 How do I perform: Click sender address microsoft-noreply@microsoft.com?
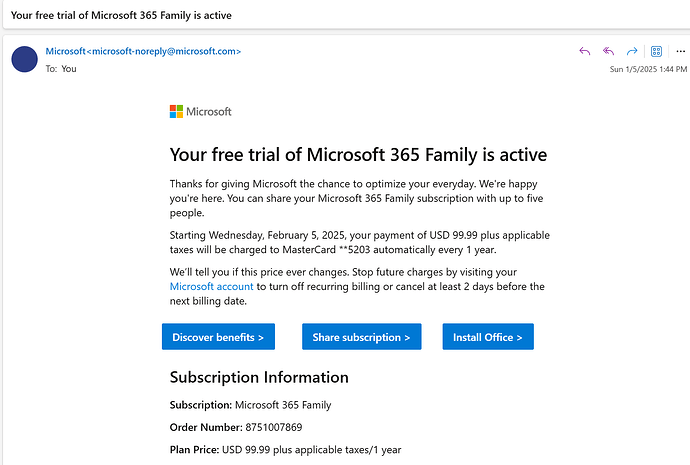coord(166,51)
